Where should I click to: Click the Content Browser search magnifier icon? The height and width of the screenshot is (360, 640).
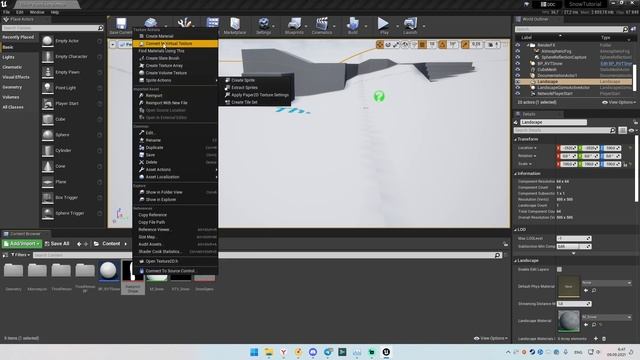(497, 255)
